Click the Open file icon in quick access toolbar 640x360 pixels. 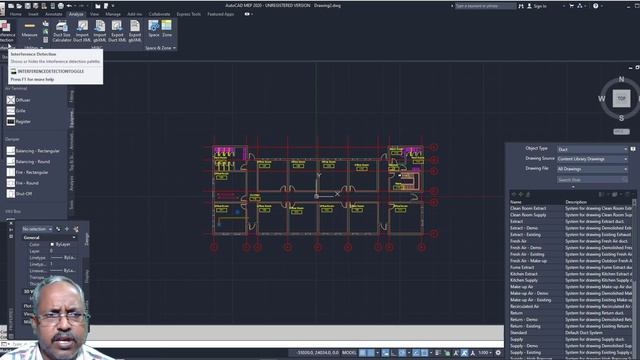19,6
